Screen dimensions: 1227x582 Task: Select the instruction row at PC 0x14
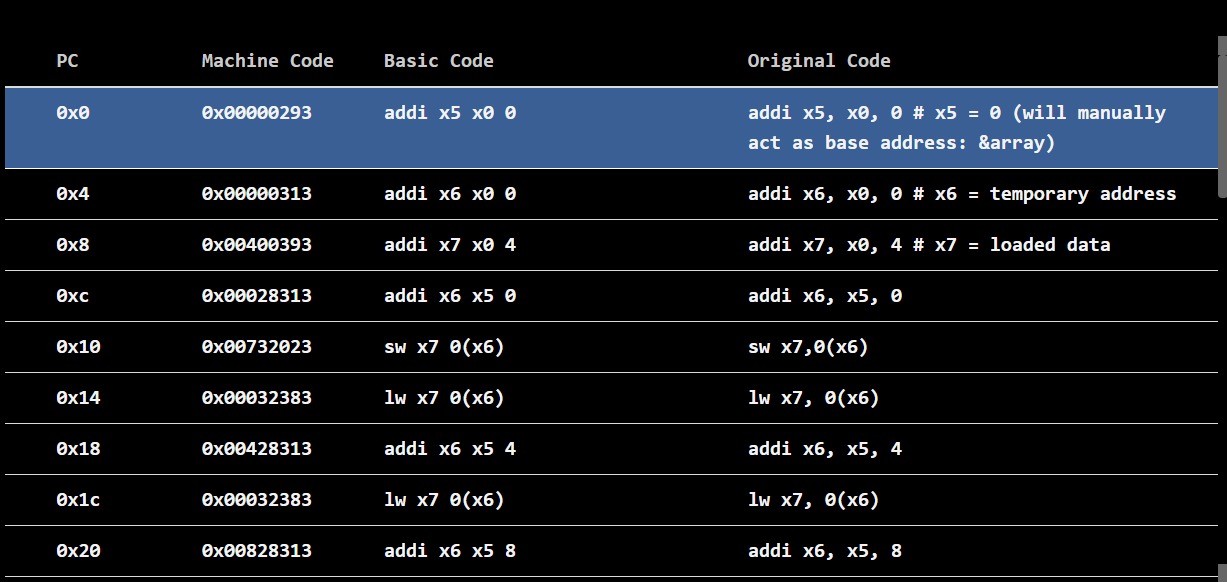tap(612, 398)
